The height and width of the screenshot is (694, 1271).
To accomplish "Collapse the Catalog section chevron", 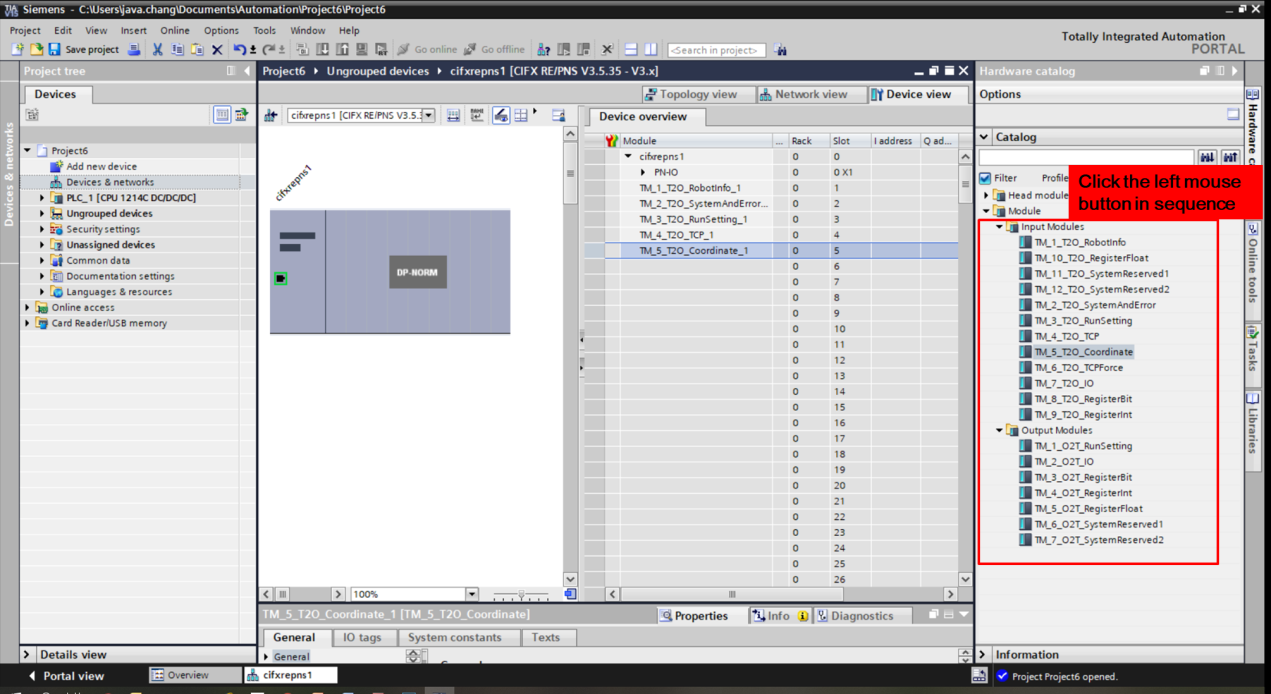I will click(984, 137).
